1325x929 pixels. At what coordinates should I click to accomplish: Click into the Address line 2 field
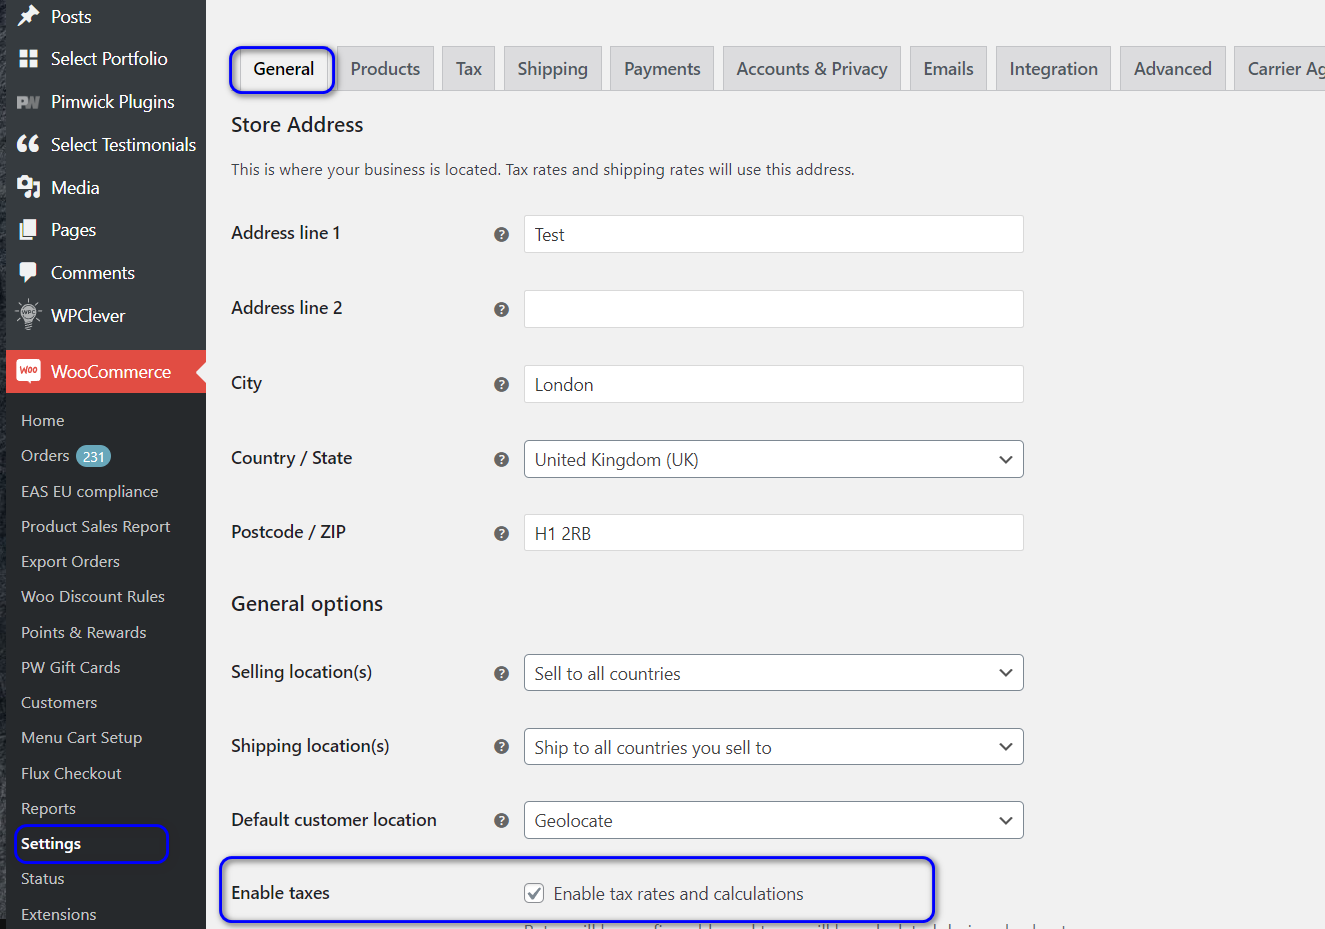pyautogui.click(x=773, y=309)
